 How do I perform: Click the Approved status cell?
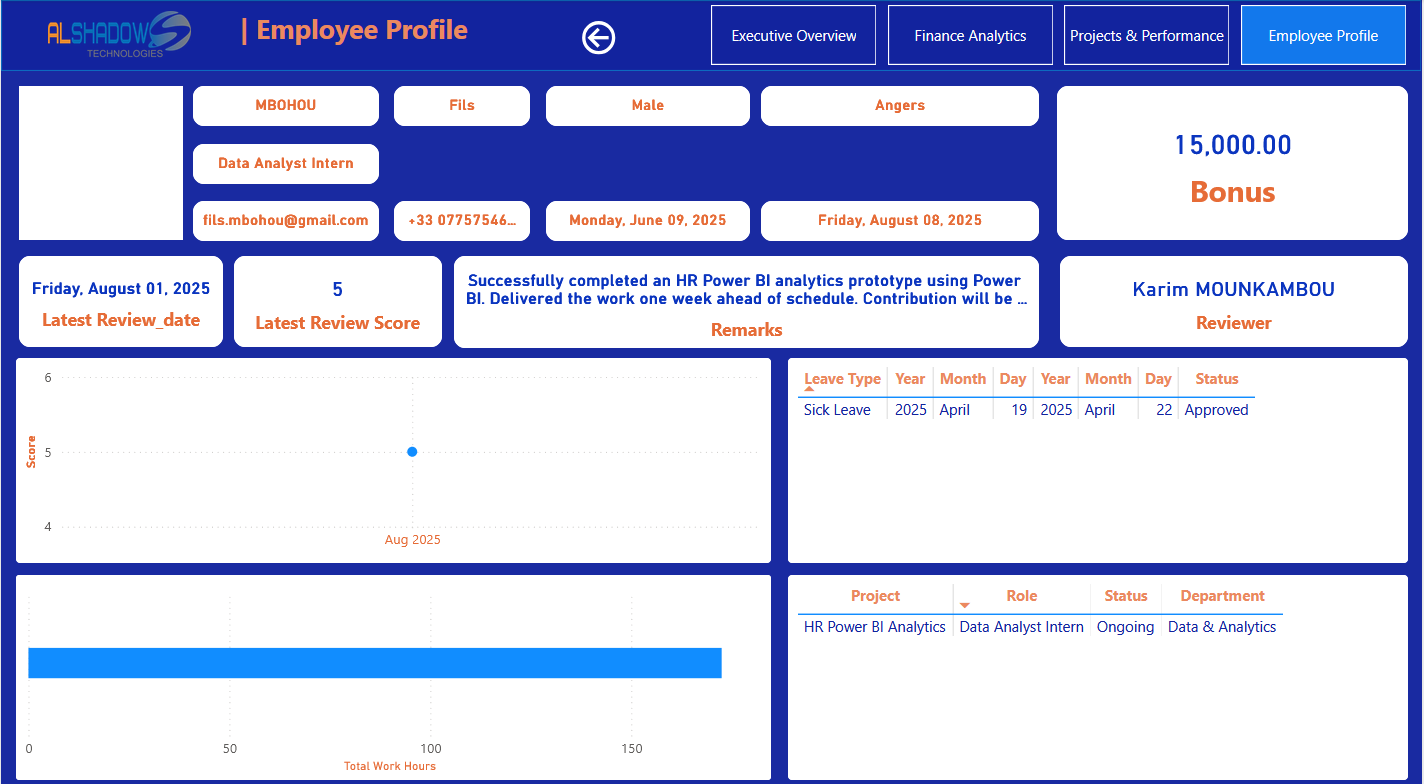(1216, 410)
